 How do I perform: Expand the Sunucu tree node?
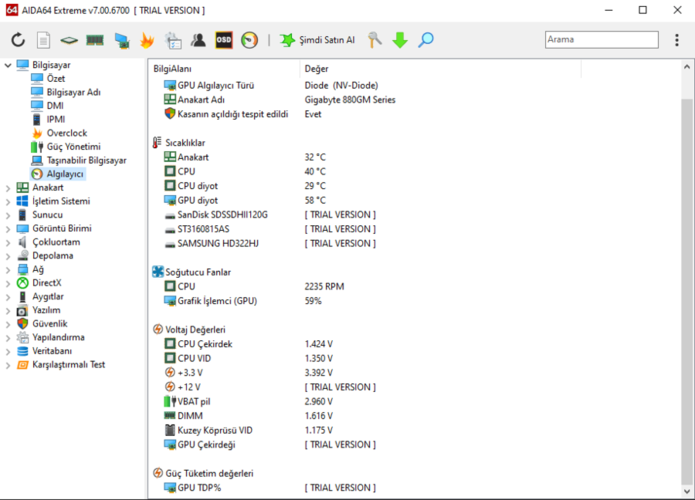click(x=8, y=215)
